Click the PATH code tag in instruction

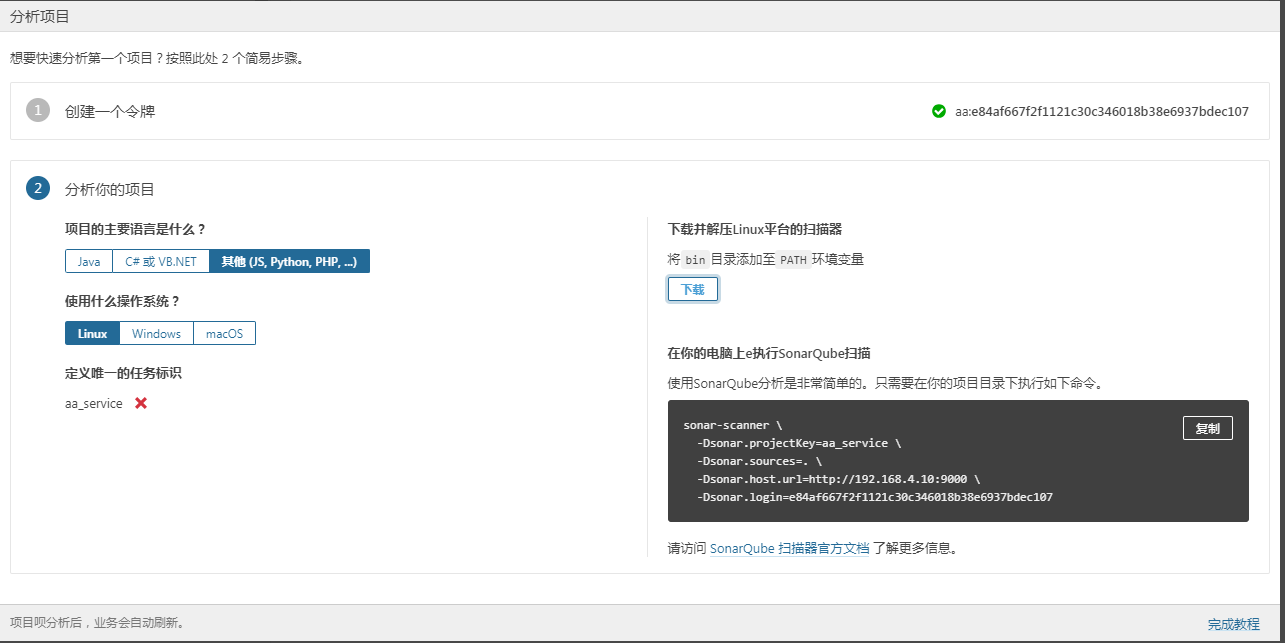(x=793, y=260)
